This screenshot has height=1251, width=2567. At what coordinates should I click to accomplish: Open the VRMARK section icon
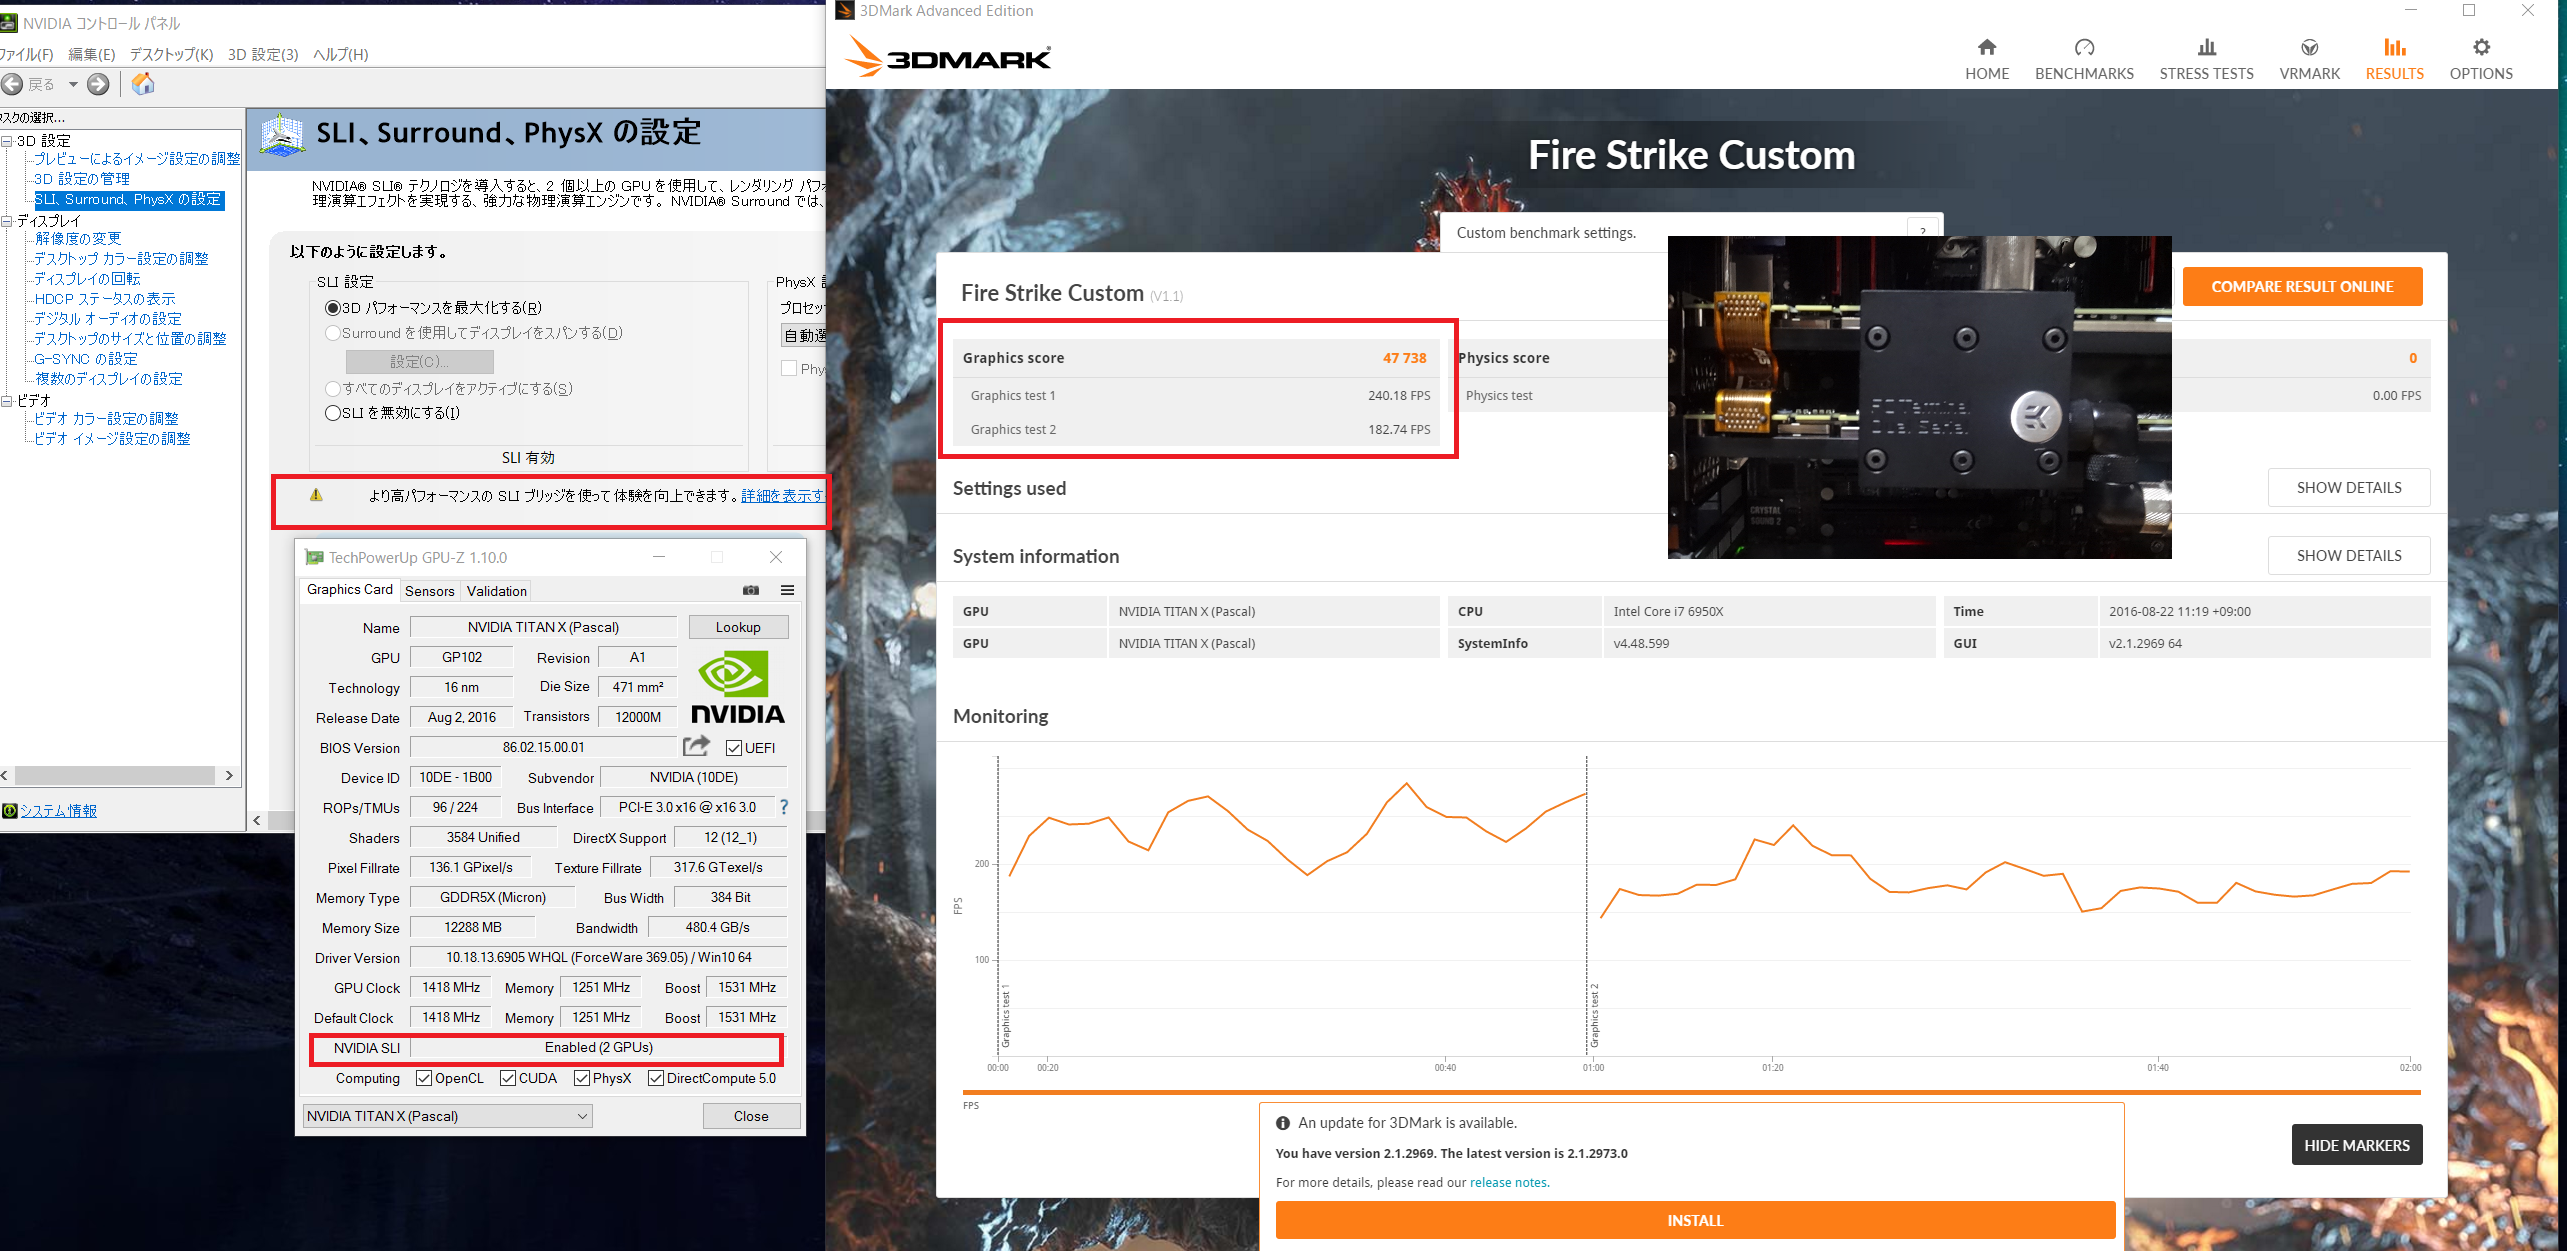pyautogui.click(x=2309, y=47)
